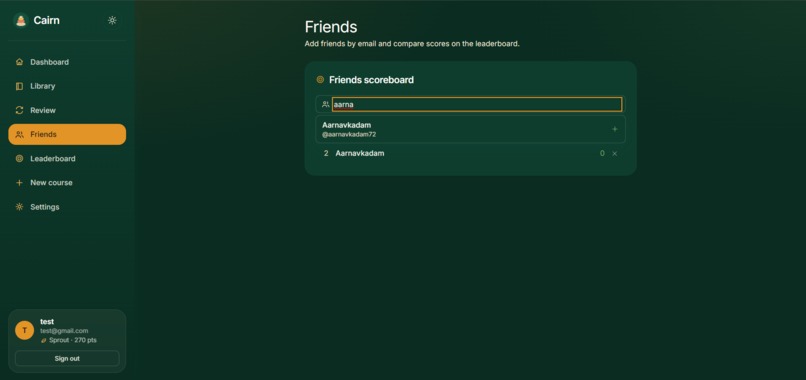Click the orange T user avatar
Viewport: 806px width, 380px height.
tap(25, 330)
